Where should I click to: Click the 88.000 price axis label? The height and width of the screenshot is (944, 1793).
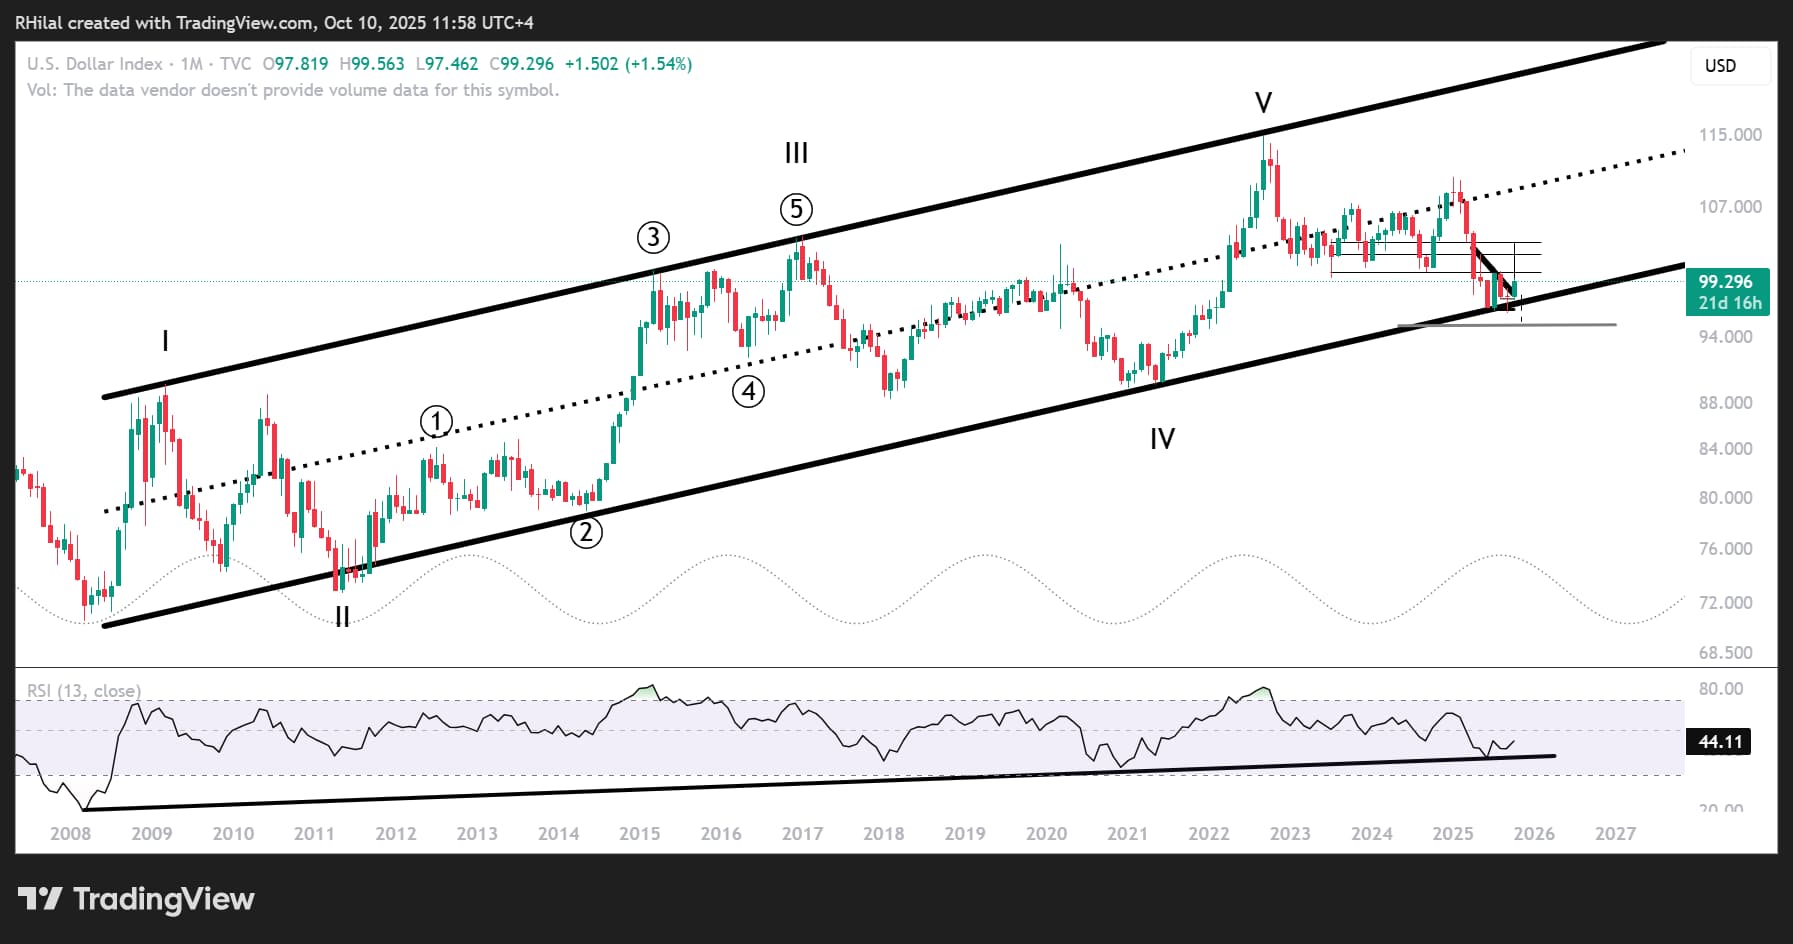[x=1726, y=403]
